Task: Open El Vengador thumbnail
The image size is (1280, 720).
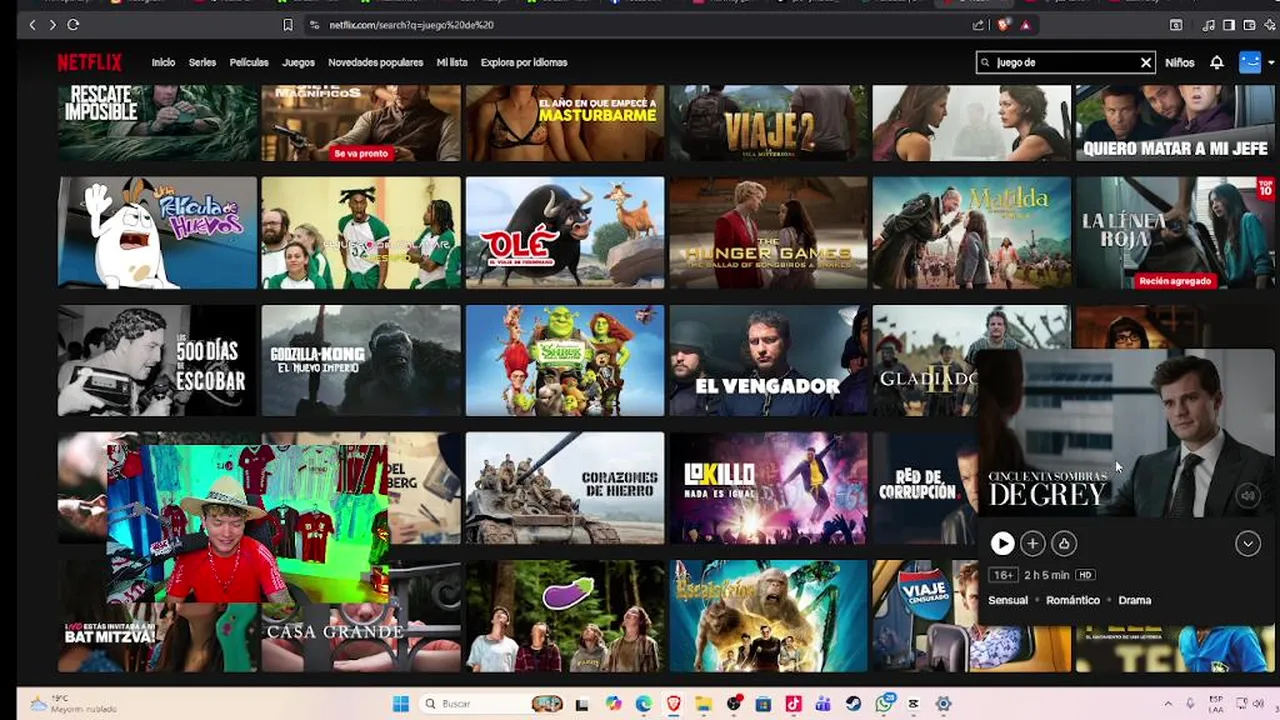Action: pos(768,360)
